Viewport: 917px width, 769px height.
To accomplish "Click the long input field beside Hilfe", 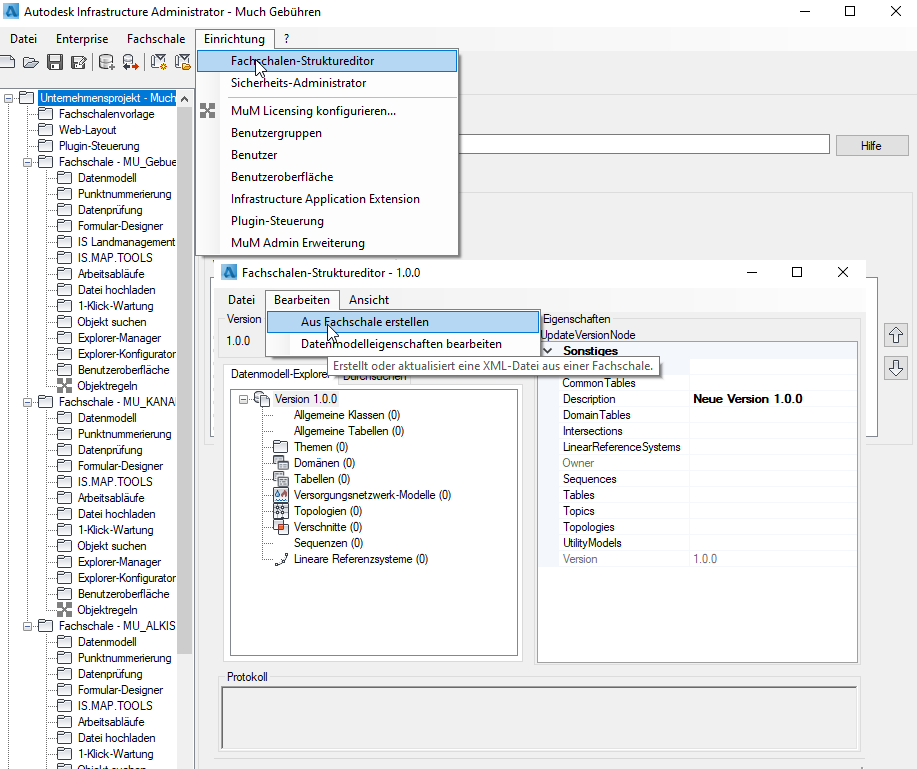I will [644, 144].
